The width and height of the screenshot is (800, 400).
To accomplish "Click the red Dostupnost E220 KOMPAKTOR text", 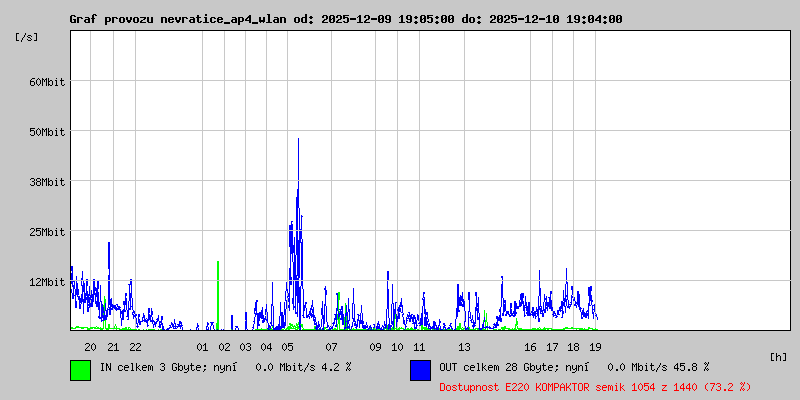I will [595, 387].
